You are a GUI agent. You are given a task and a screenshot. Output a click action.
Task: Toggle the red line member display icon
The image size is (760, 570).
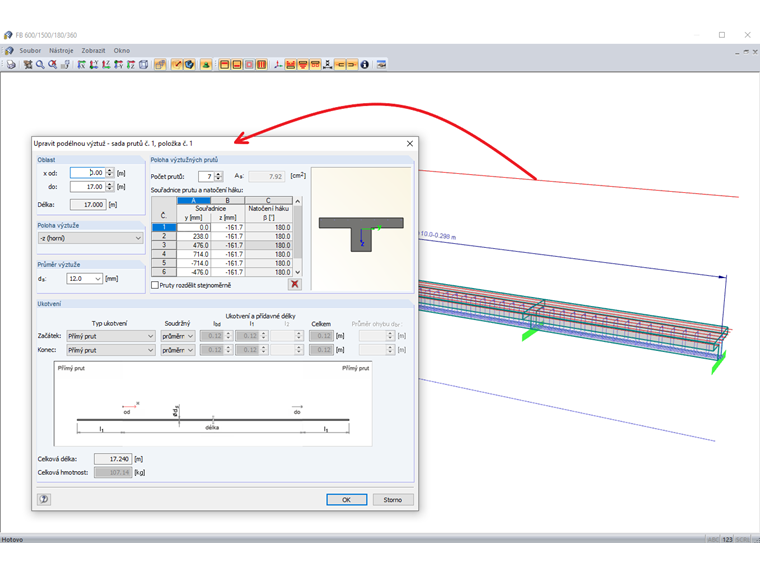pyautogui.click(x=177, y=64)
